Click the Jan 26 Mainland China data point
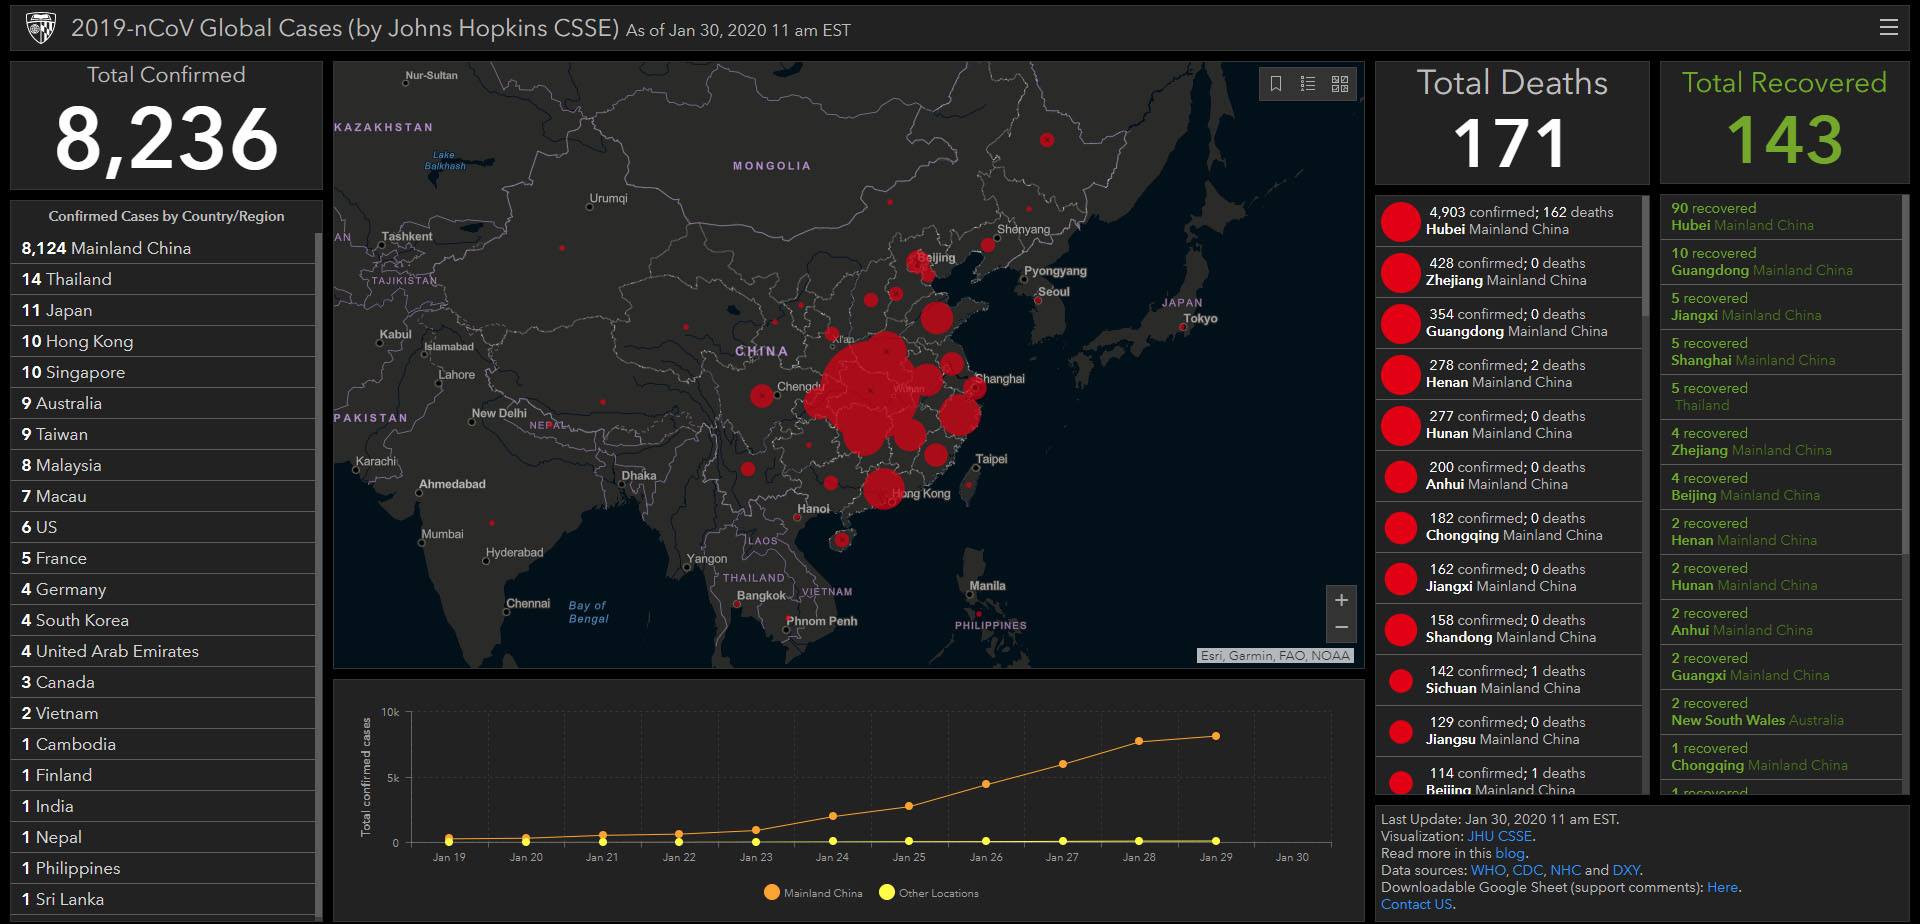The image size is (1920, 924). click(x=986, y=784)
